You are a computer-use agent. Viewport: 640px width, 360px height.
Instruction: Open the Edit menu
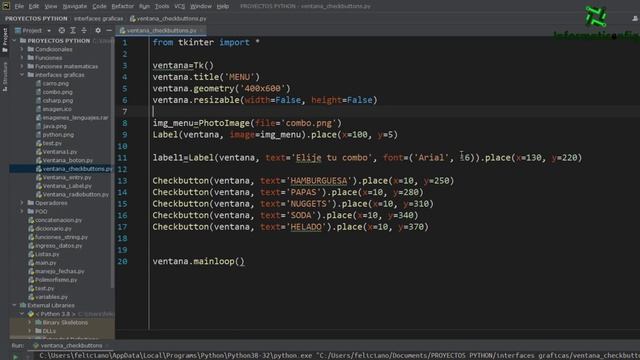point(34,6)
